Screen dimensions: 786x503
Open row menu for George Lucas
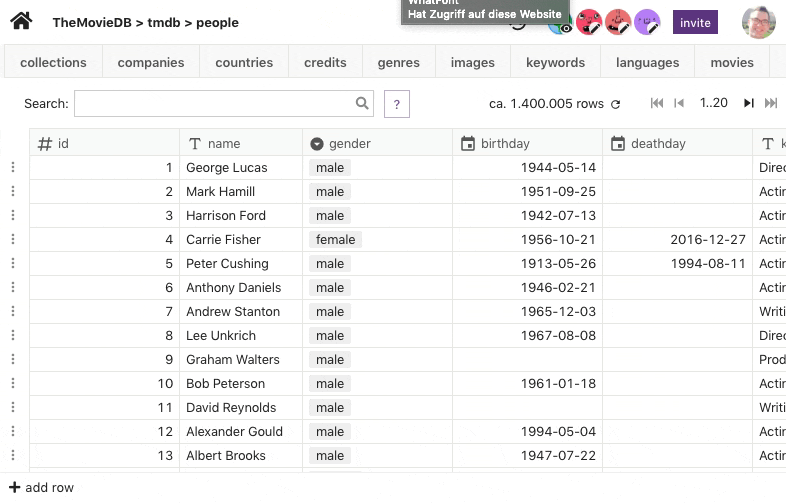pos(13,167)
